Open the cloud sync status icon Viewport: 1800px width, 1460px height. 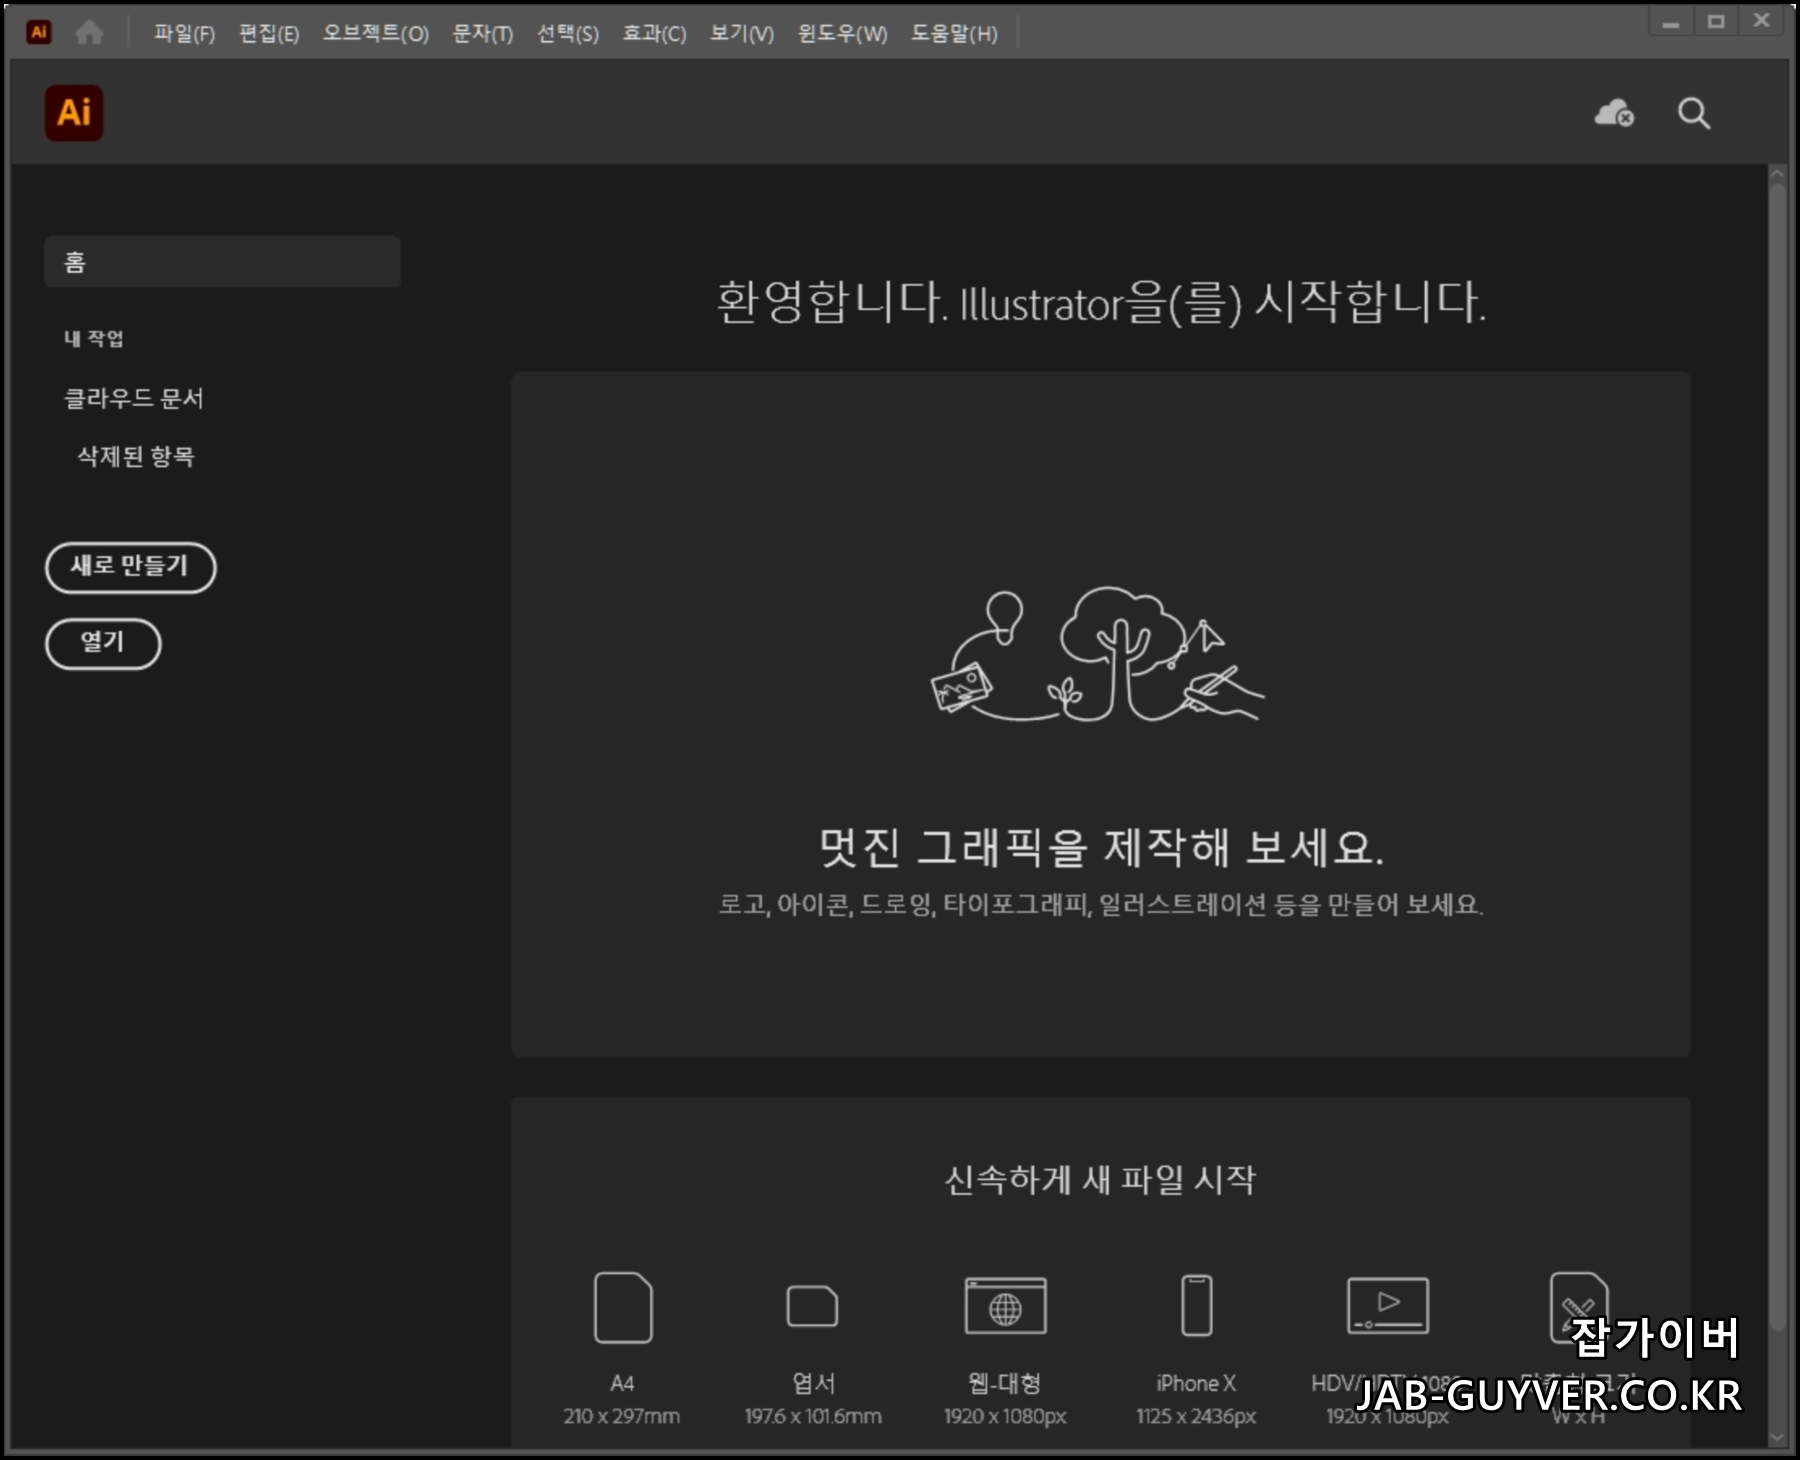click(1614, 113)
